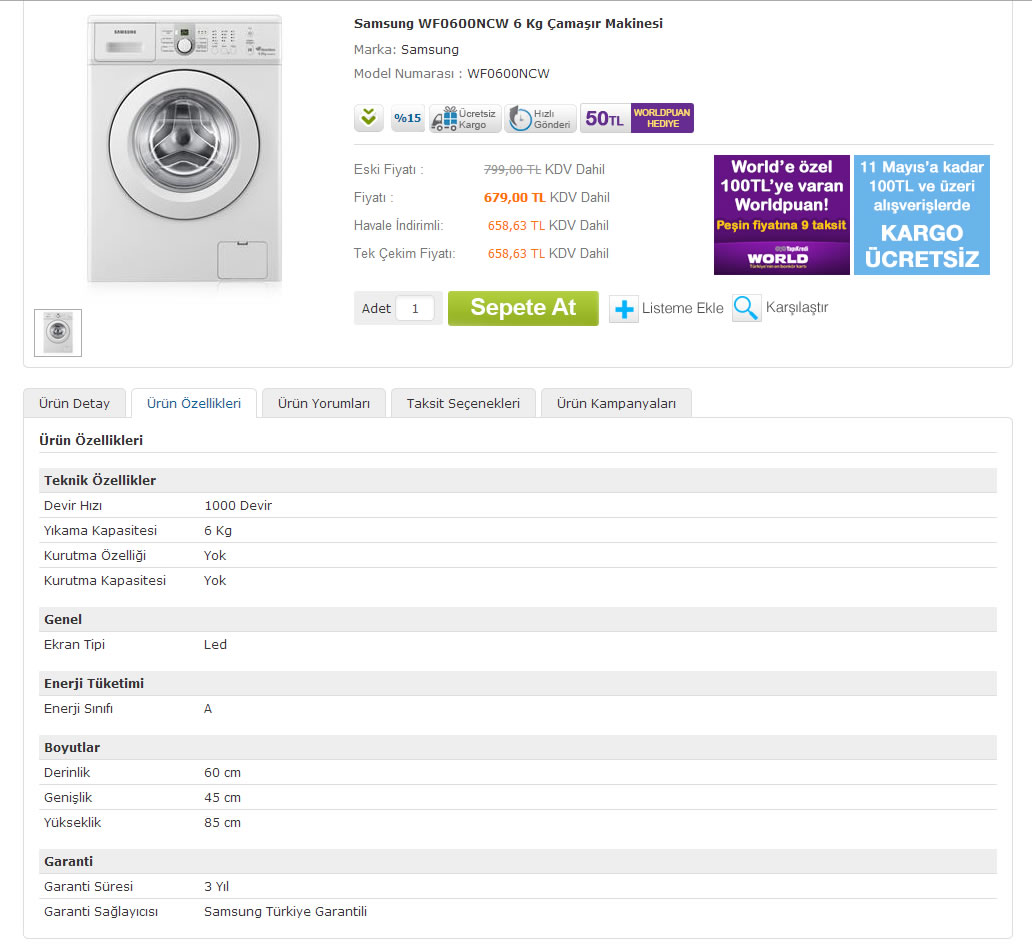Click the model number WF0600NCW value
Screen dimensions: 1032x950
click(x=508, y=74)
